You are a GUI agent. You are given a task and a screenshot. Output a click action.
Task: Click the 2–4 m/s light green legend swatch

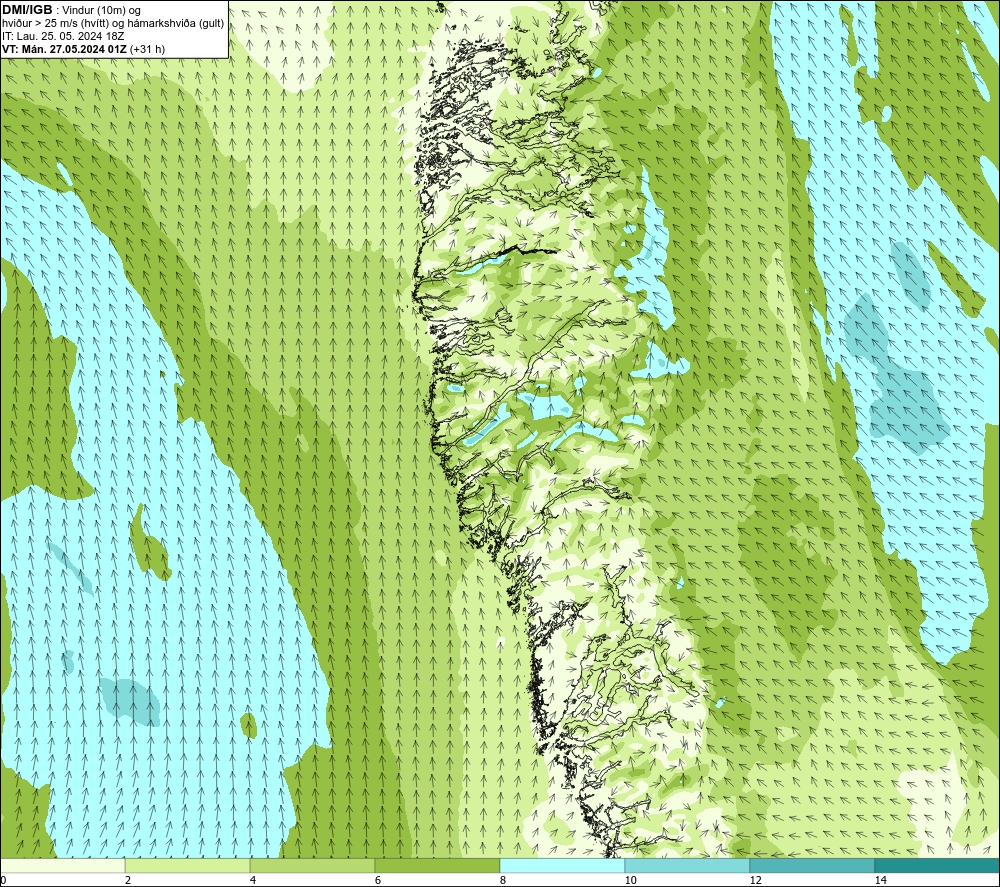pos(188,865)
